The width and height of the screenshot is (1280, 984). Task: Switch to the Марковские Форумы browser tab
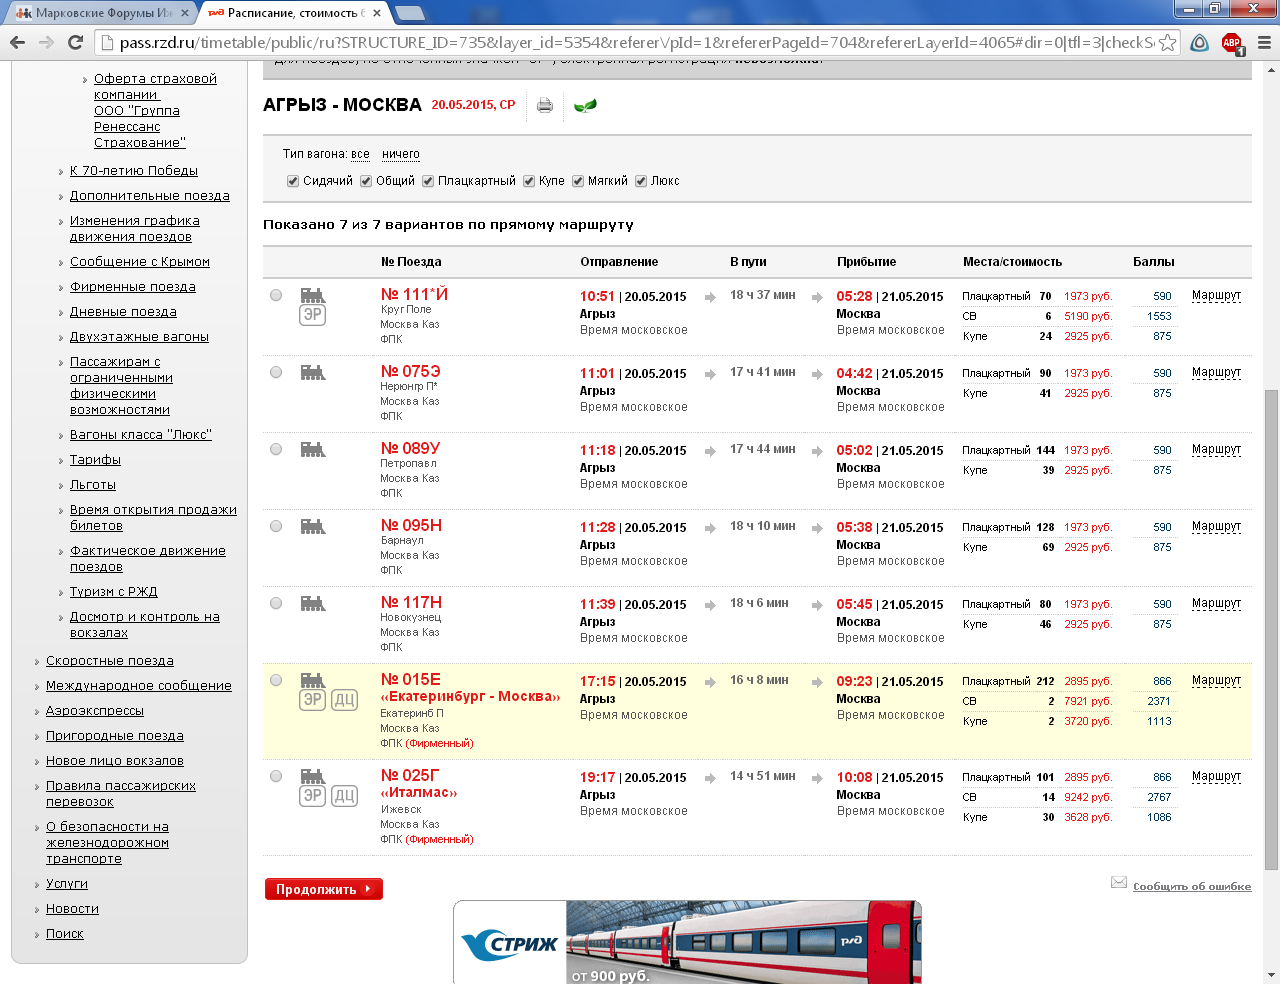pos(100,13)
